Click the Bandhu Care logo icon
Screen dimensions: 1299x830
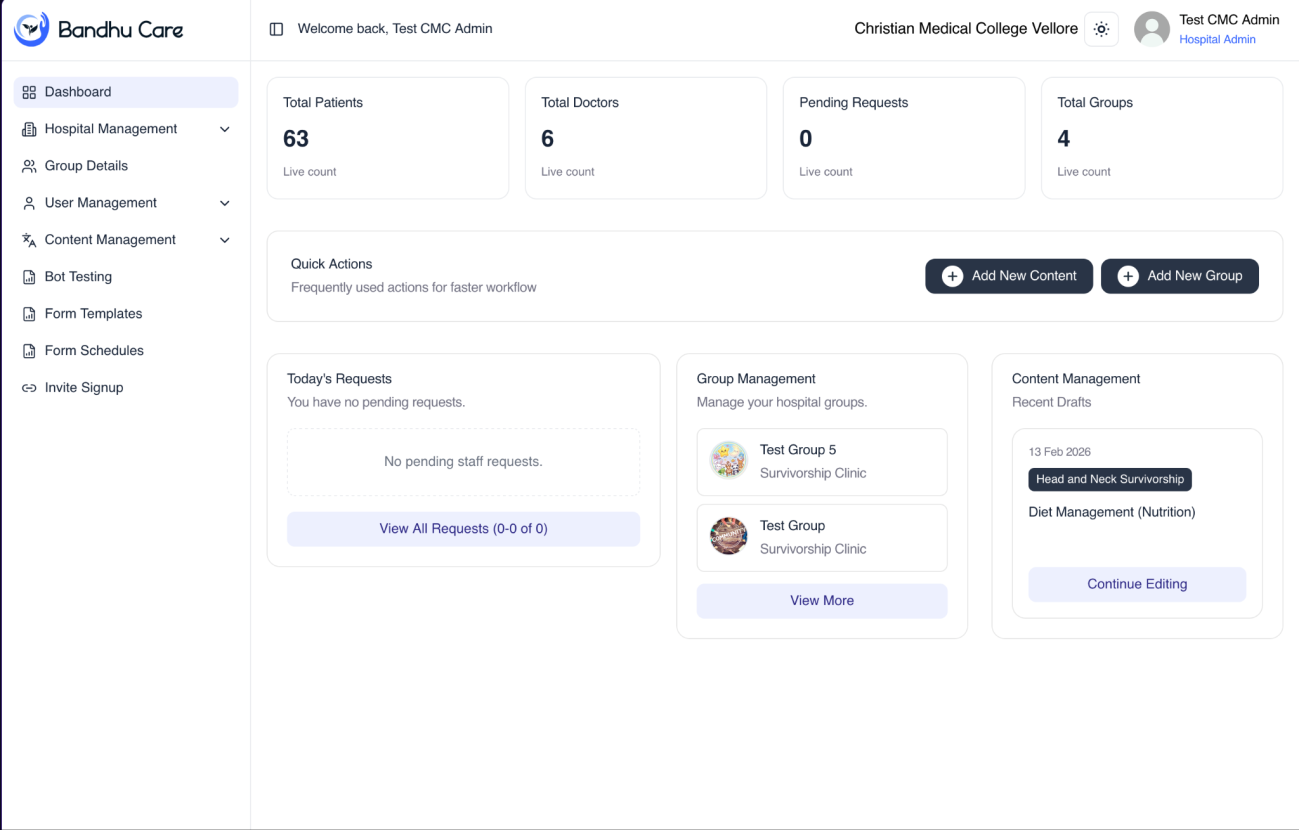point(31,30)
